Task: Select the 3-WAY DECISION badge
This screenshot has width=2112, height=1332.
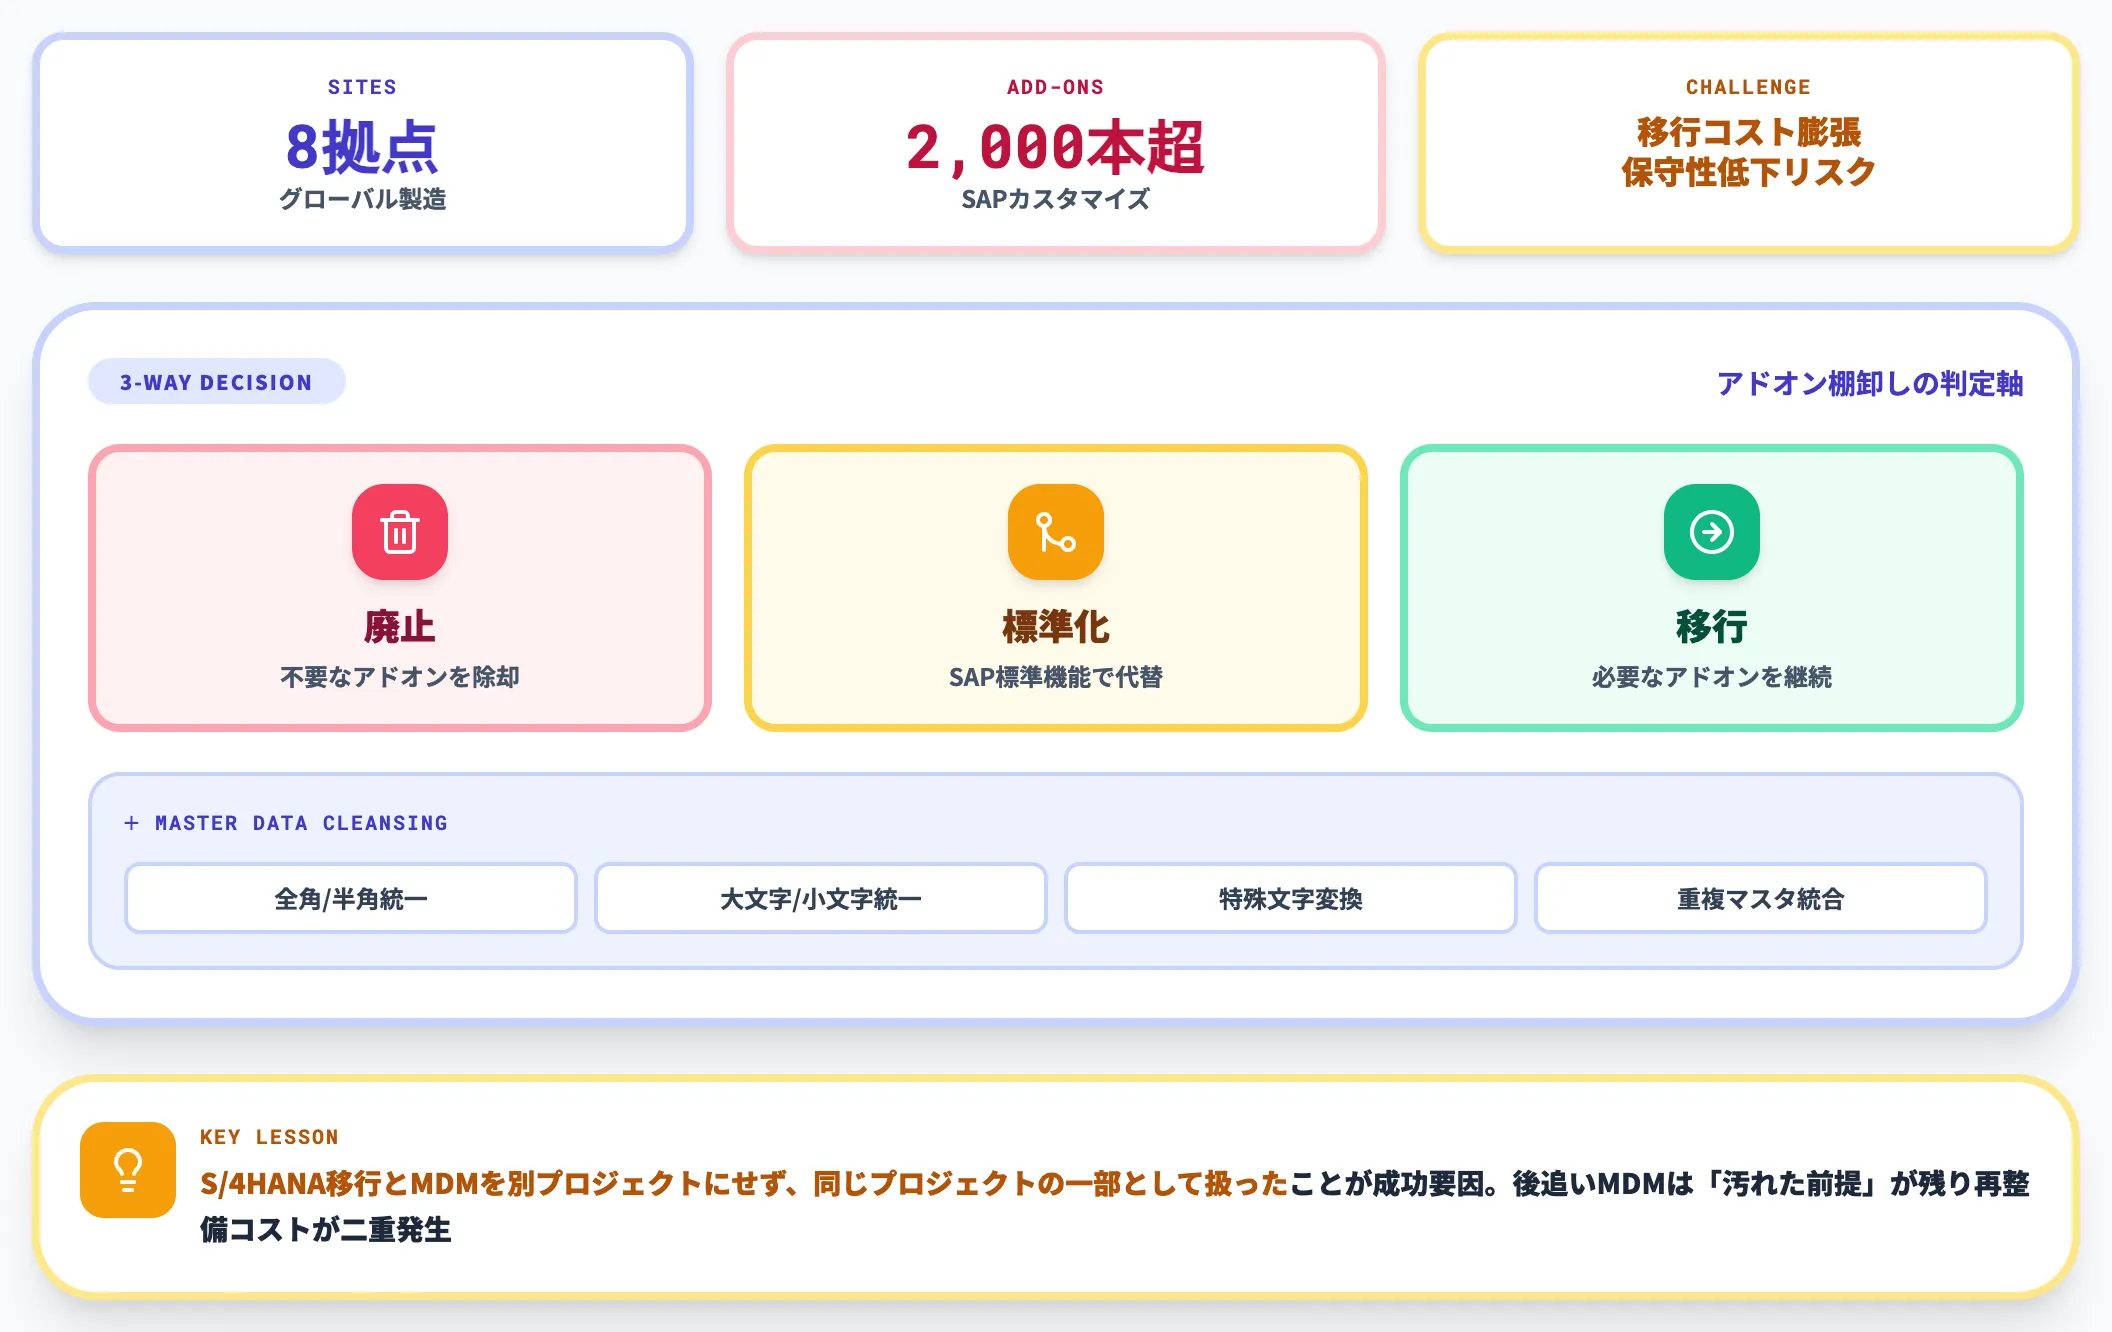Action: coord(217,382)
